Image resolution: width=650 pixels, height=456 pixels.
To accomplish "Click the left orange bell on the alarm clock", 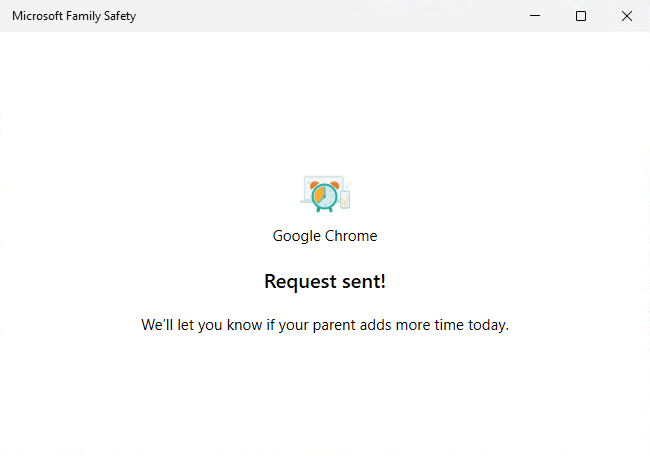I will coord(315,185).
